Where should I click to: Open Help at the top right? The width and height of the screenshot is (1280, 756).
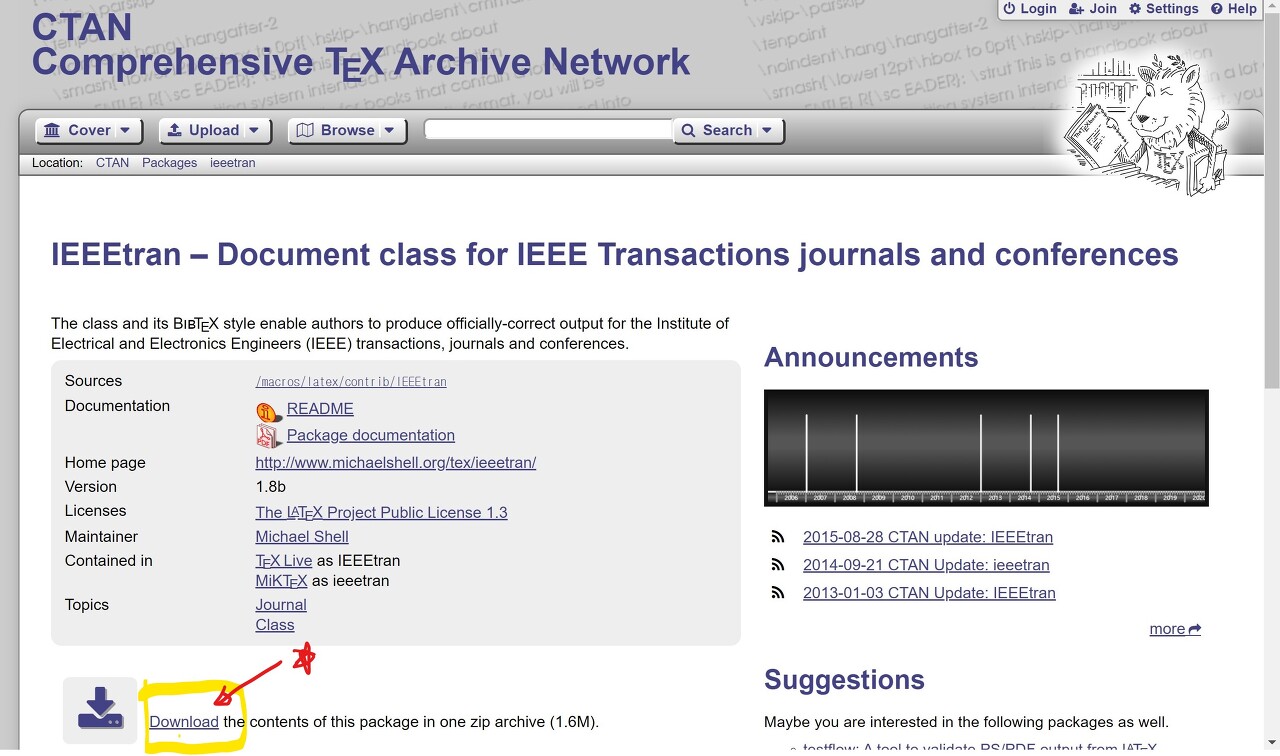(1234, 8)
